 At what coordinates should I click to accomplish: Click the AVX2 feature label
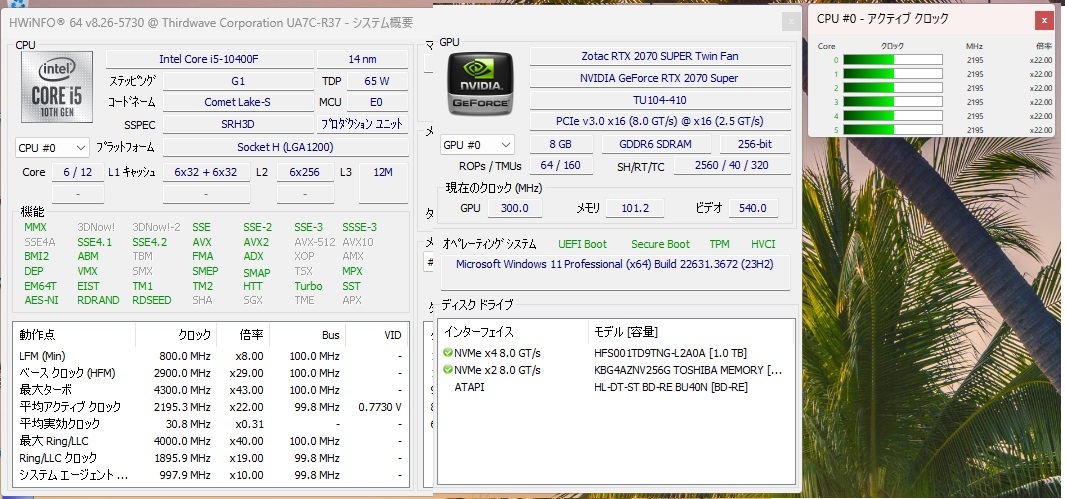(x=256, y=242)
